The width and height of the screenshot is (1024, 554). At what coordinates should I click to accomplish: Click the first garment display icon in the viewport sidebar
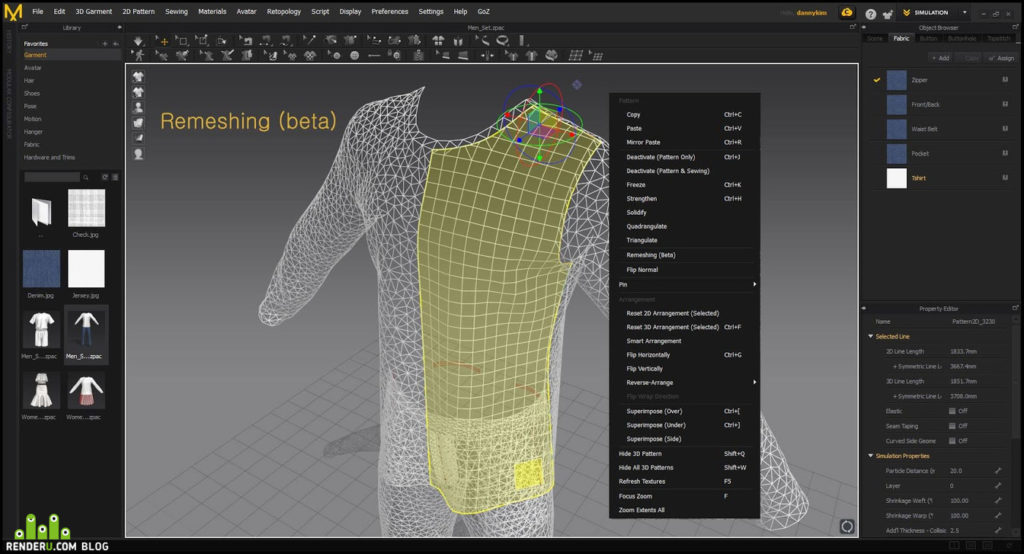coord(138,76)
